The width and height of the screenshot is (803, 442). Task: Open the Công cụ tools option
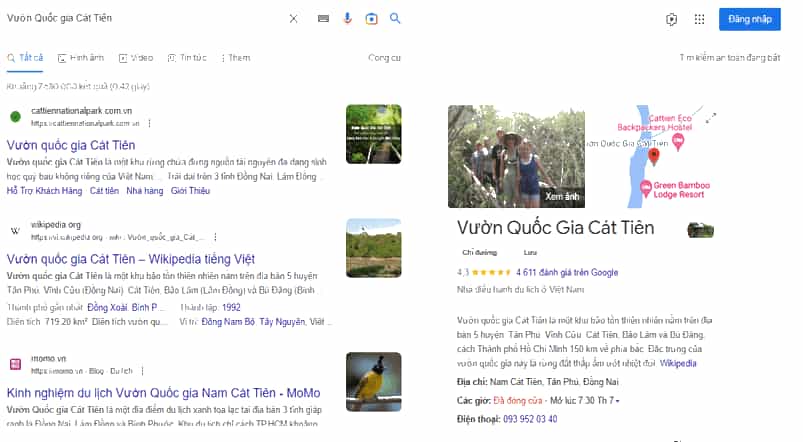(384, 58)
